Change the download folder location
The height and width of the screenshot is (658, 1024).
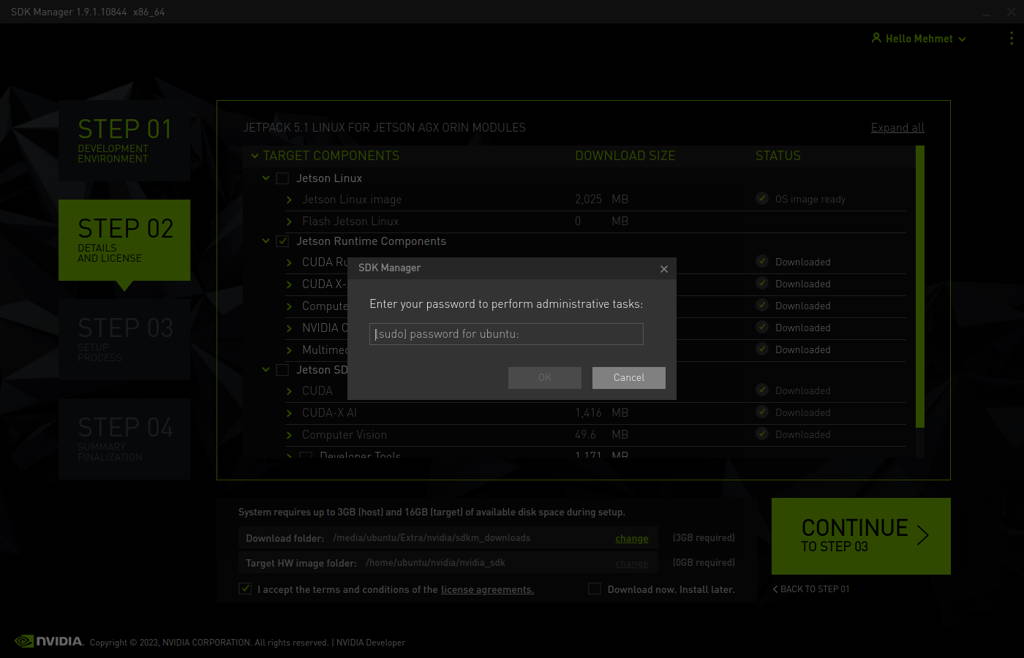coord(632,539)
